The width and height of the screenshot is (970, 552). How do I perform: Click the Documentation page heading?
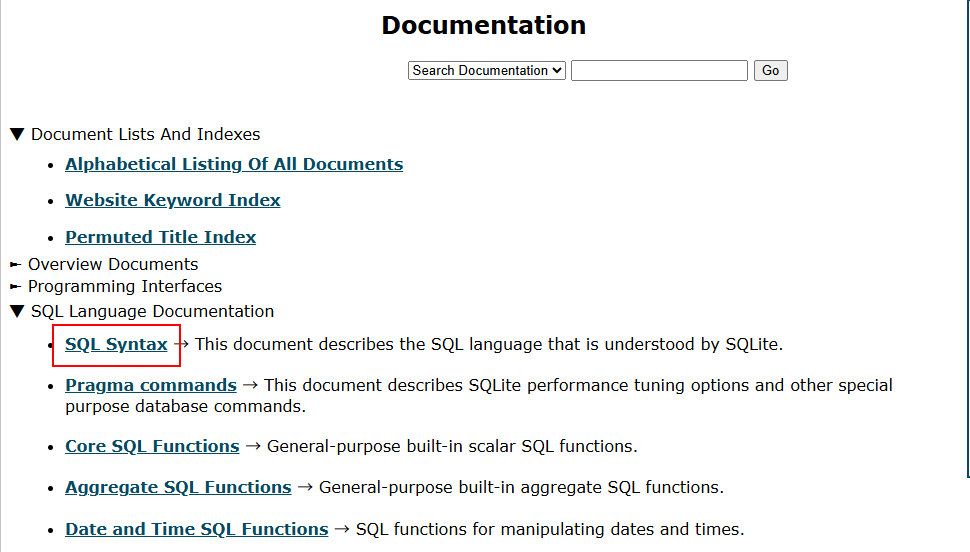coord(484,25)
